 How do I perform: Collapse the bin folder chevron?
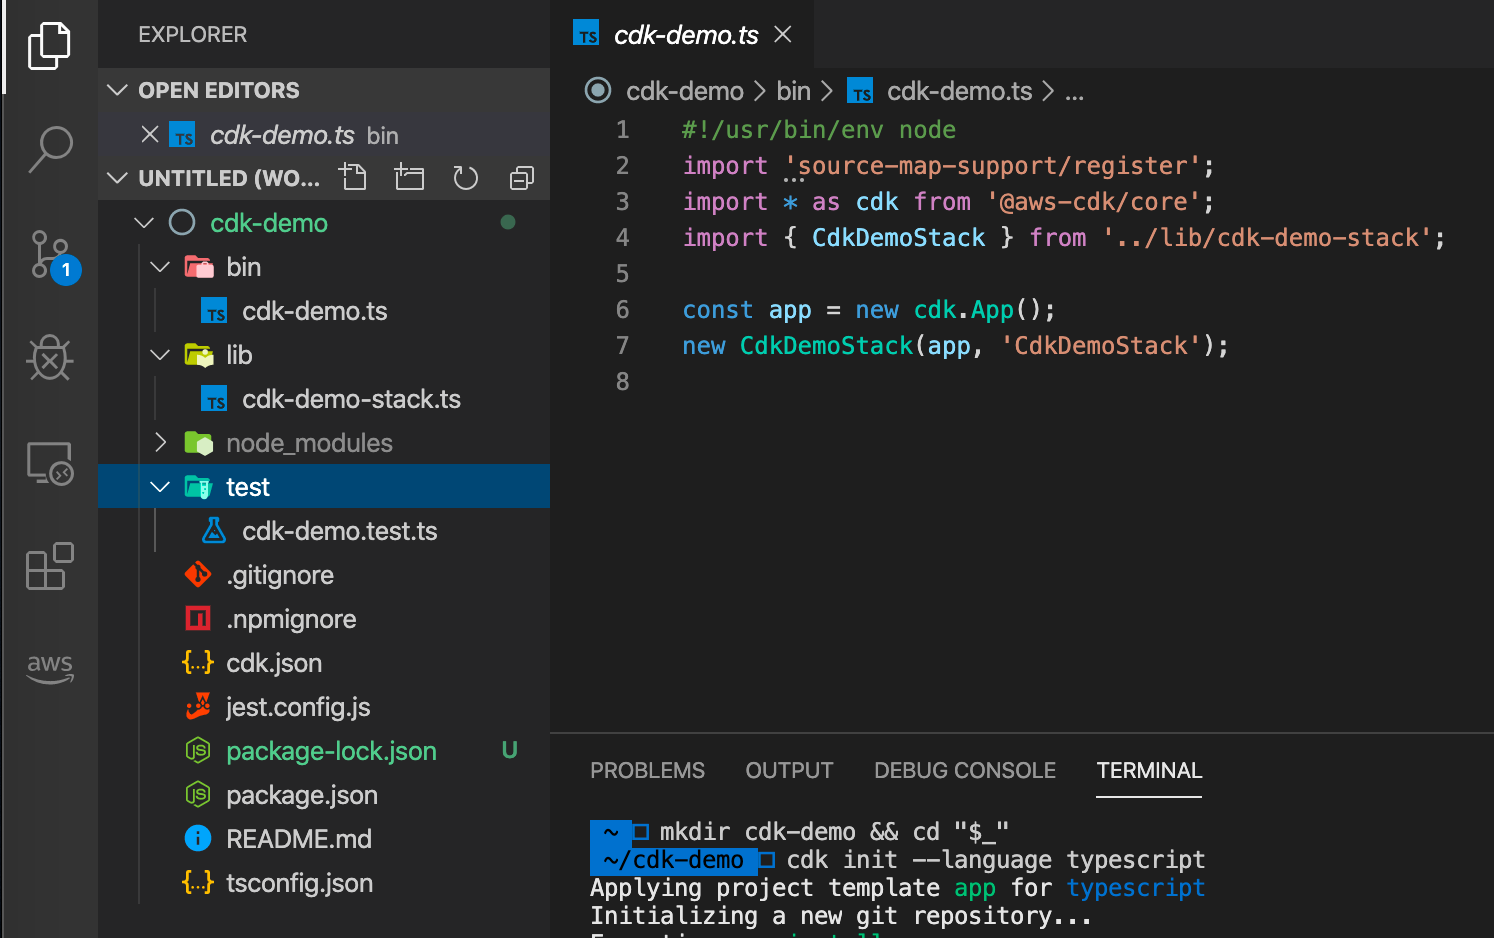click(160, 266)
